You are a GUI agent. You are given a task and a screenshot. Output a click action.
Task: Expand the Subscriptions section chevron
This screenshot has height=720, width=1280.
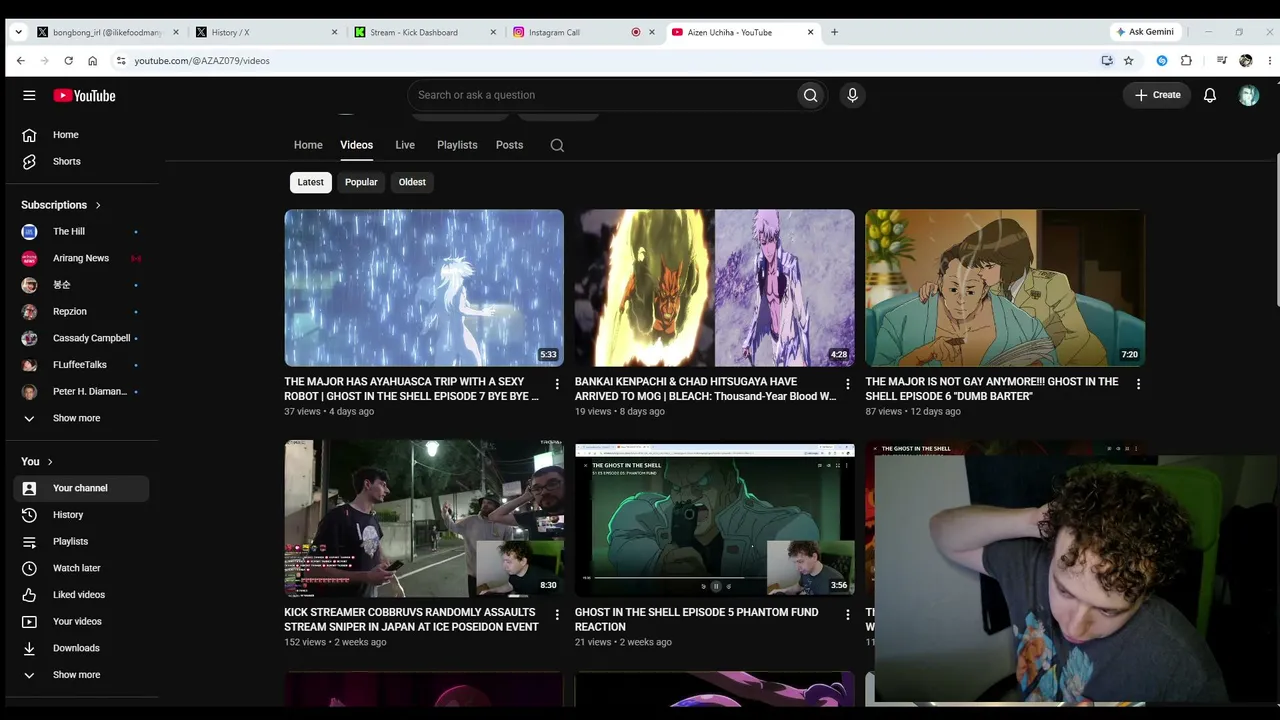point(98,205)
